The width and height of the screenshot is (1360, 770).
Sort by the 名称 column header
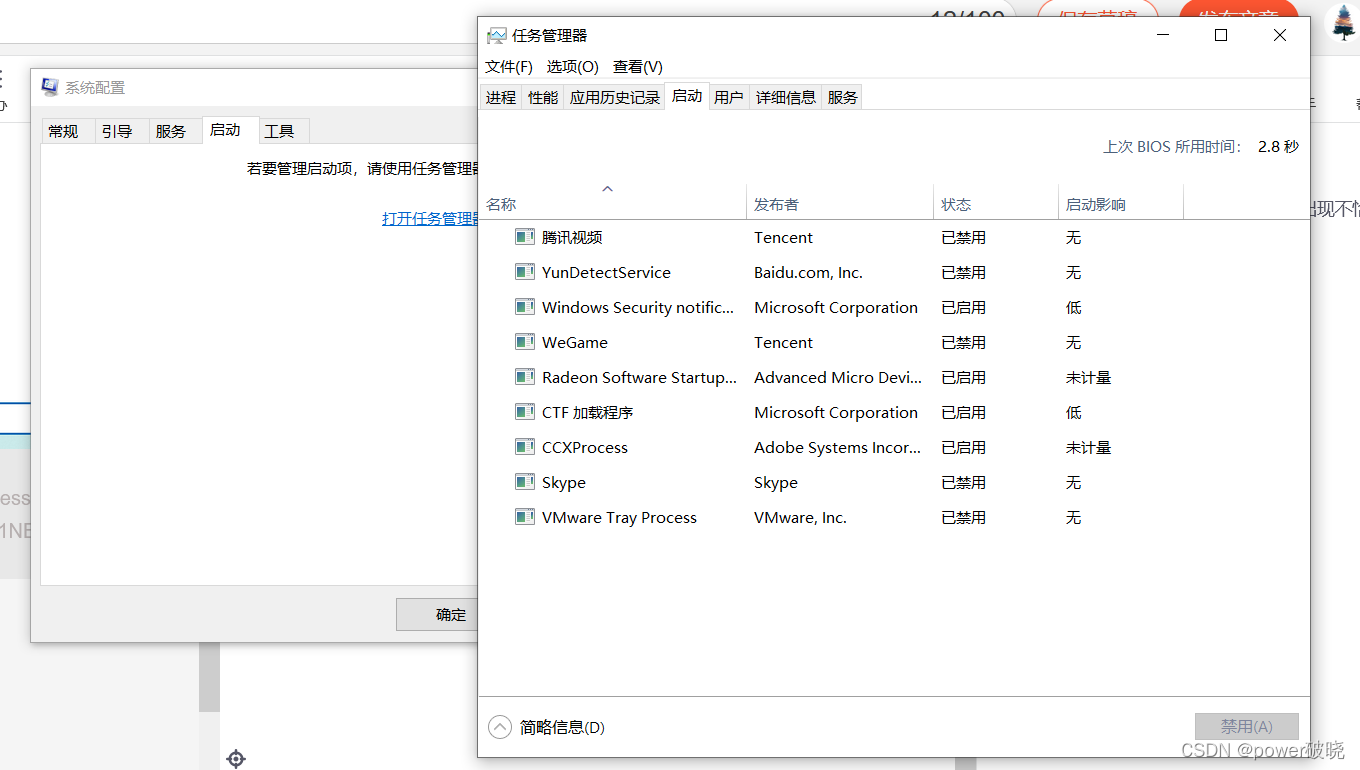(x=612, y=203)
